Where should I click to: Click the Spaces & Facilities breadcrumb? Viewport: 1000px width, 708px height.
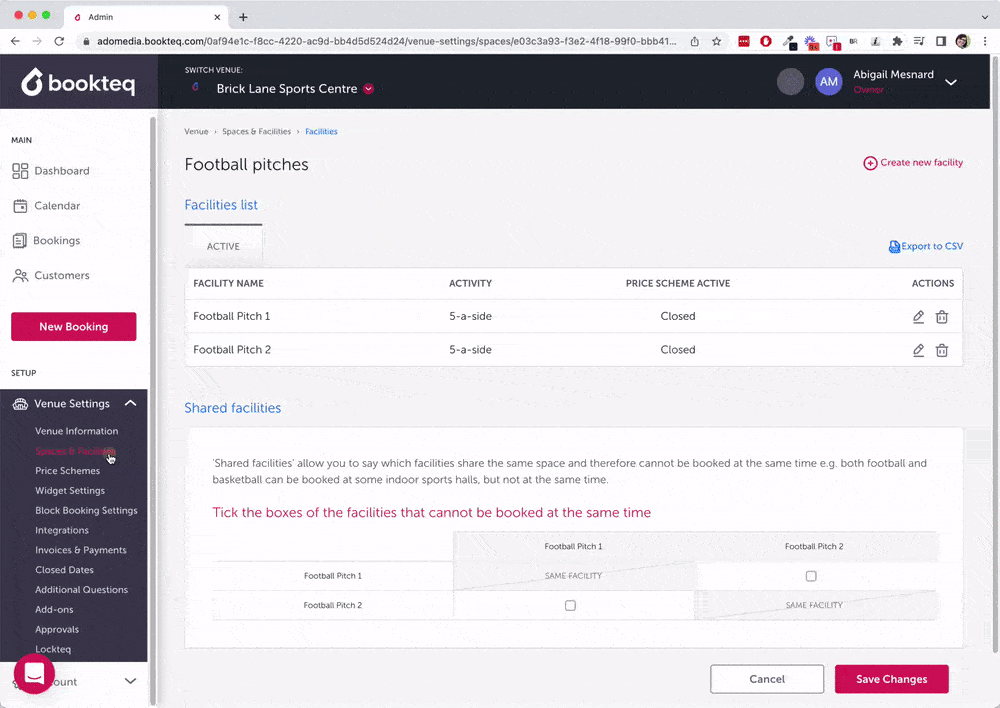coord(256,131)
